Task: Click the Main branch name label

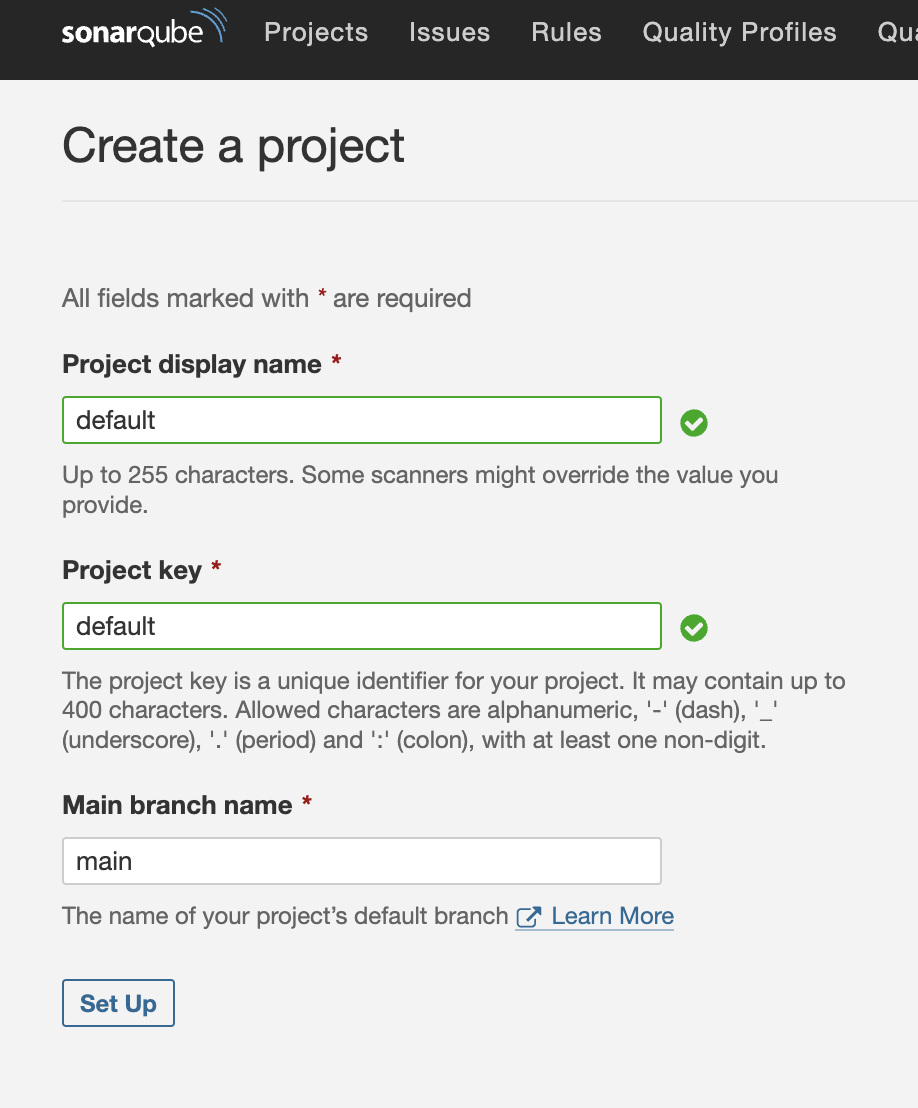Action: (177, 805)
